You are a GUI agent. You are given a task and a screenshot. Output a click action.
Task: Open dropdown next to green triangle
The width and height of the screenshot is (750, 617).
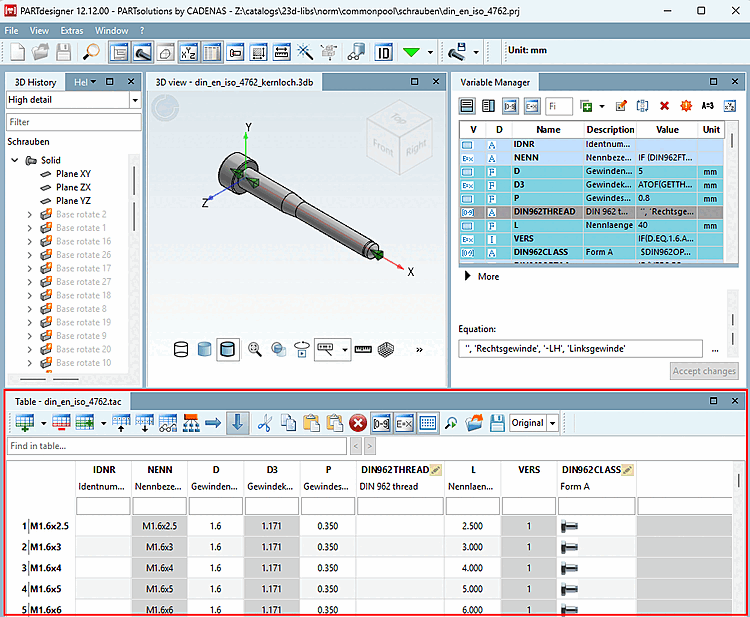tap(430, 52)
